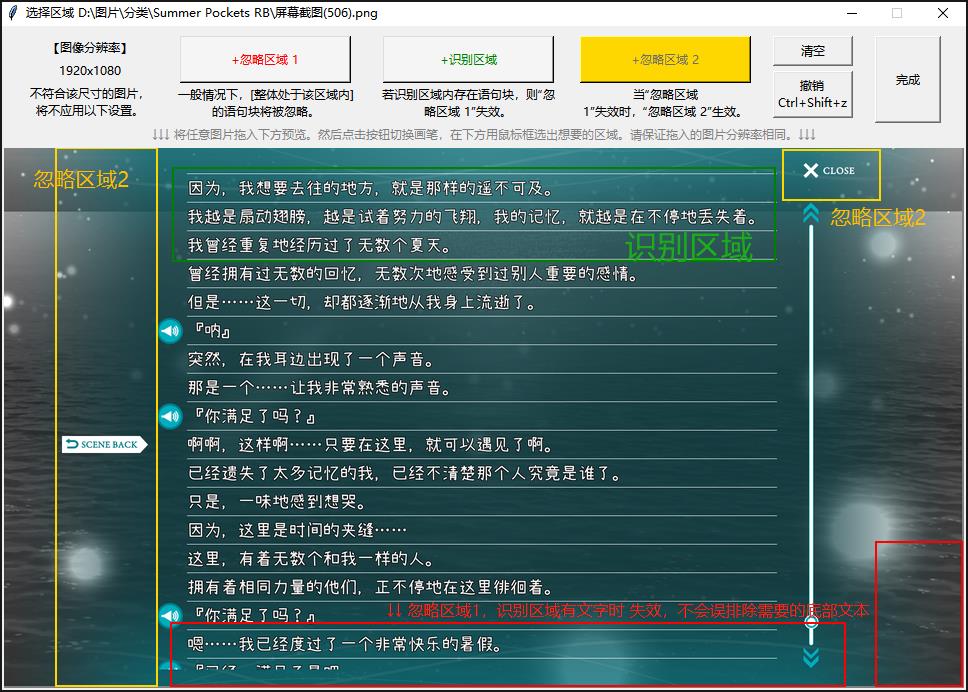Click the yellow +忽略区域 2 button
Viewport: 968px width, 692px height.
click(665, 59)
